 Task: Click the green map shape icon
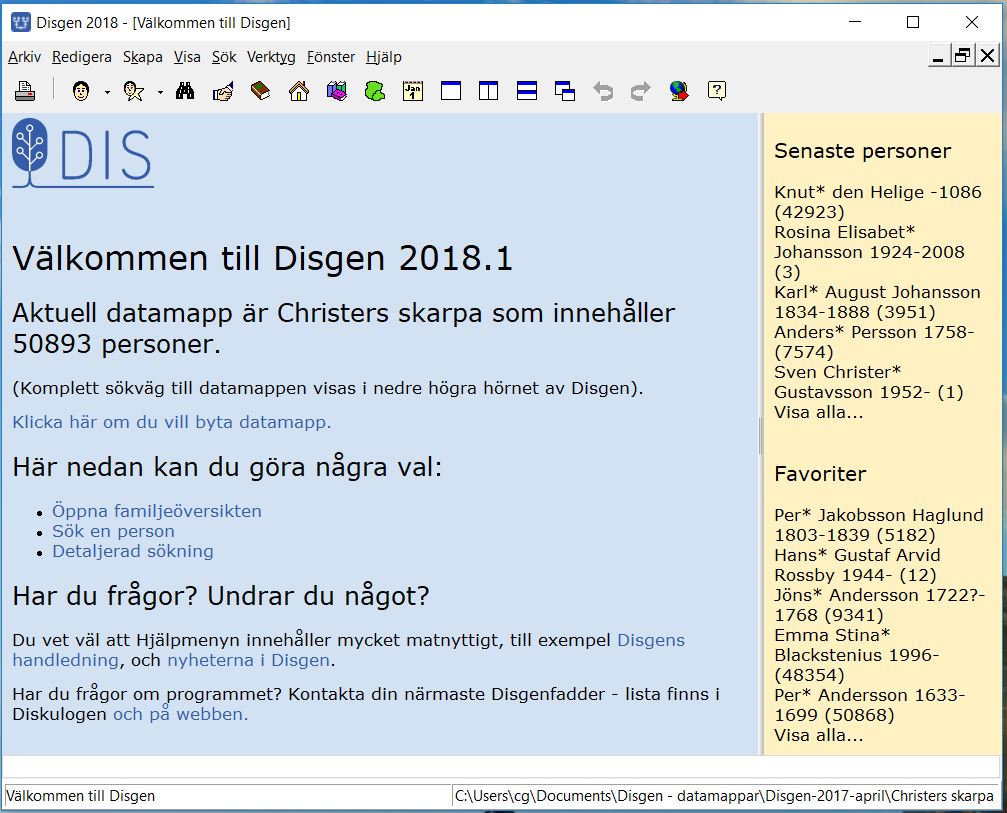(x=375, y=91)
